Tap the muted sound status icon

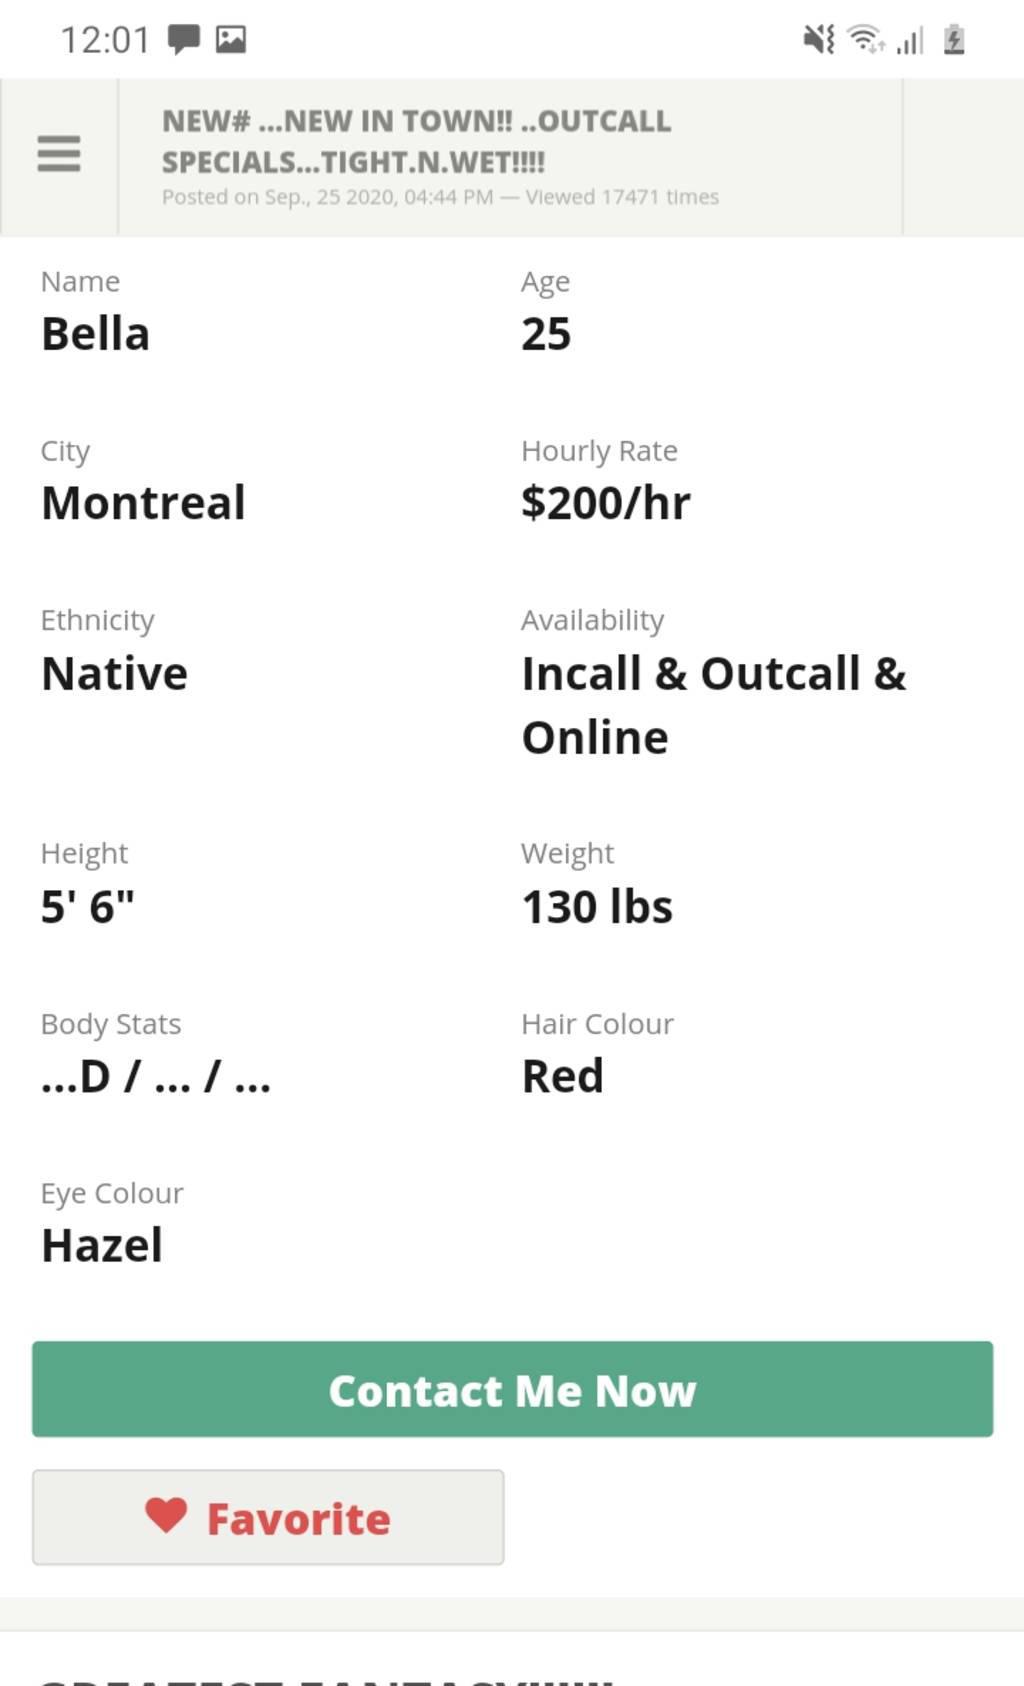point(819,40)
